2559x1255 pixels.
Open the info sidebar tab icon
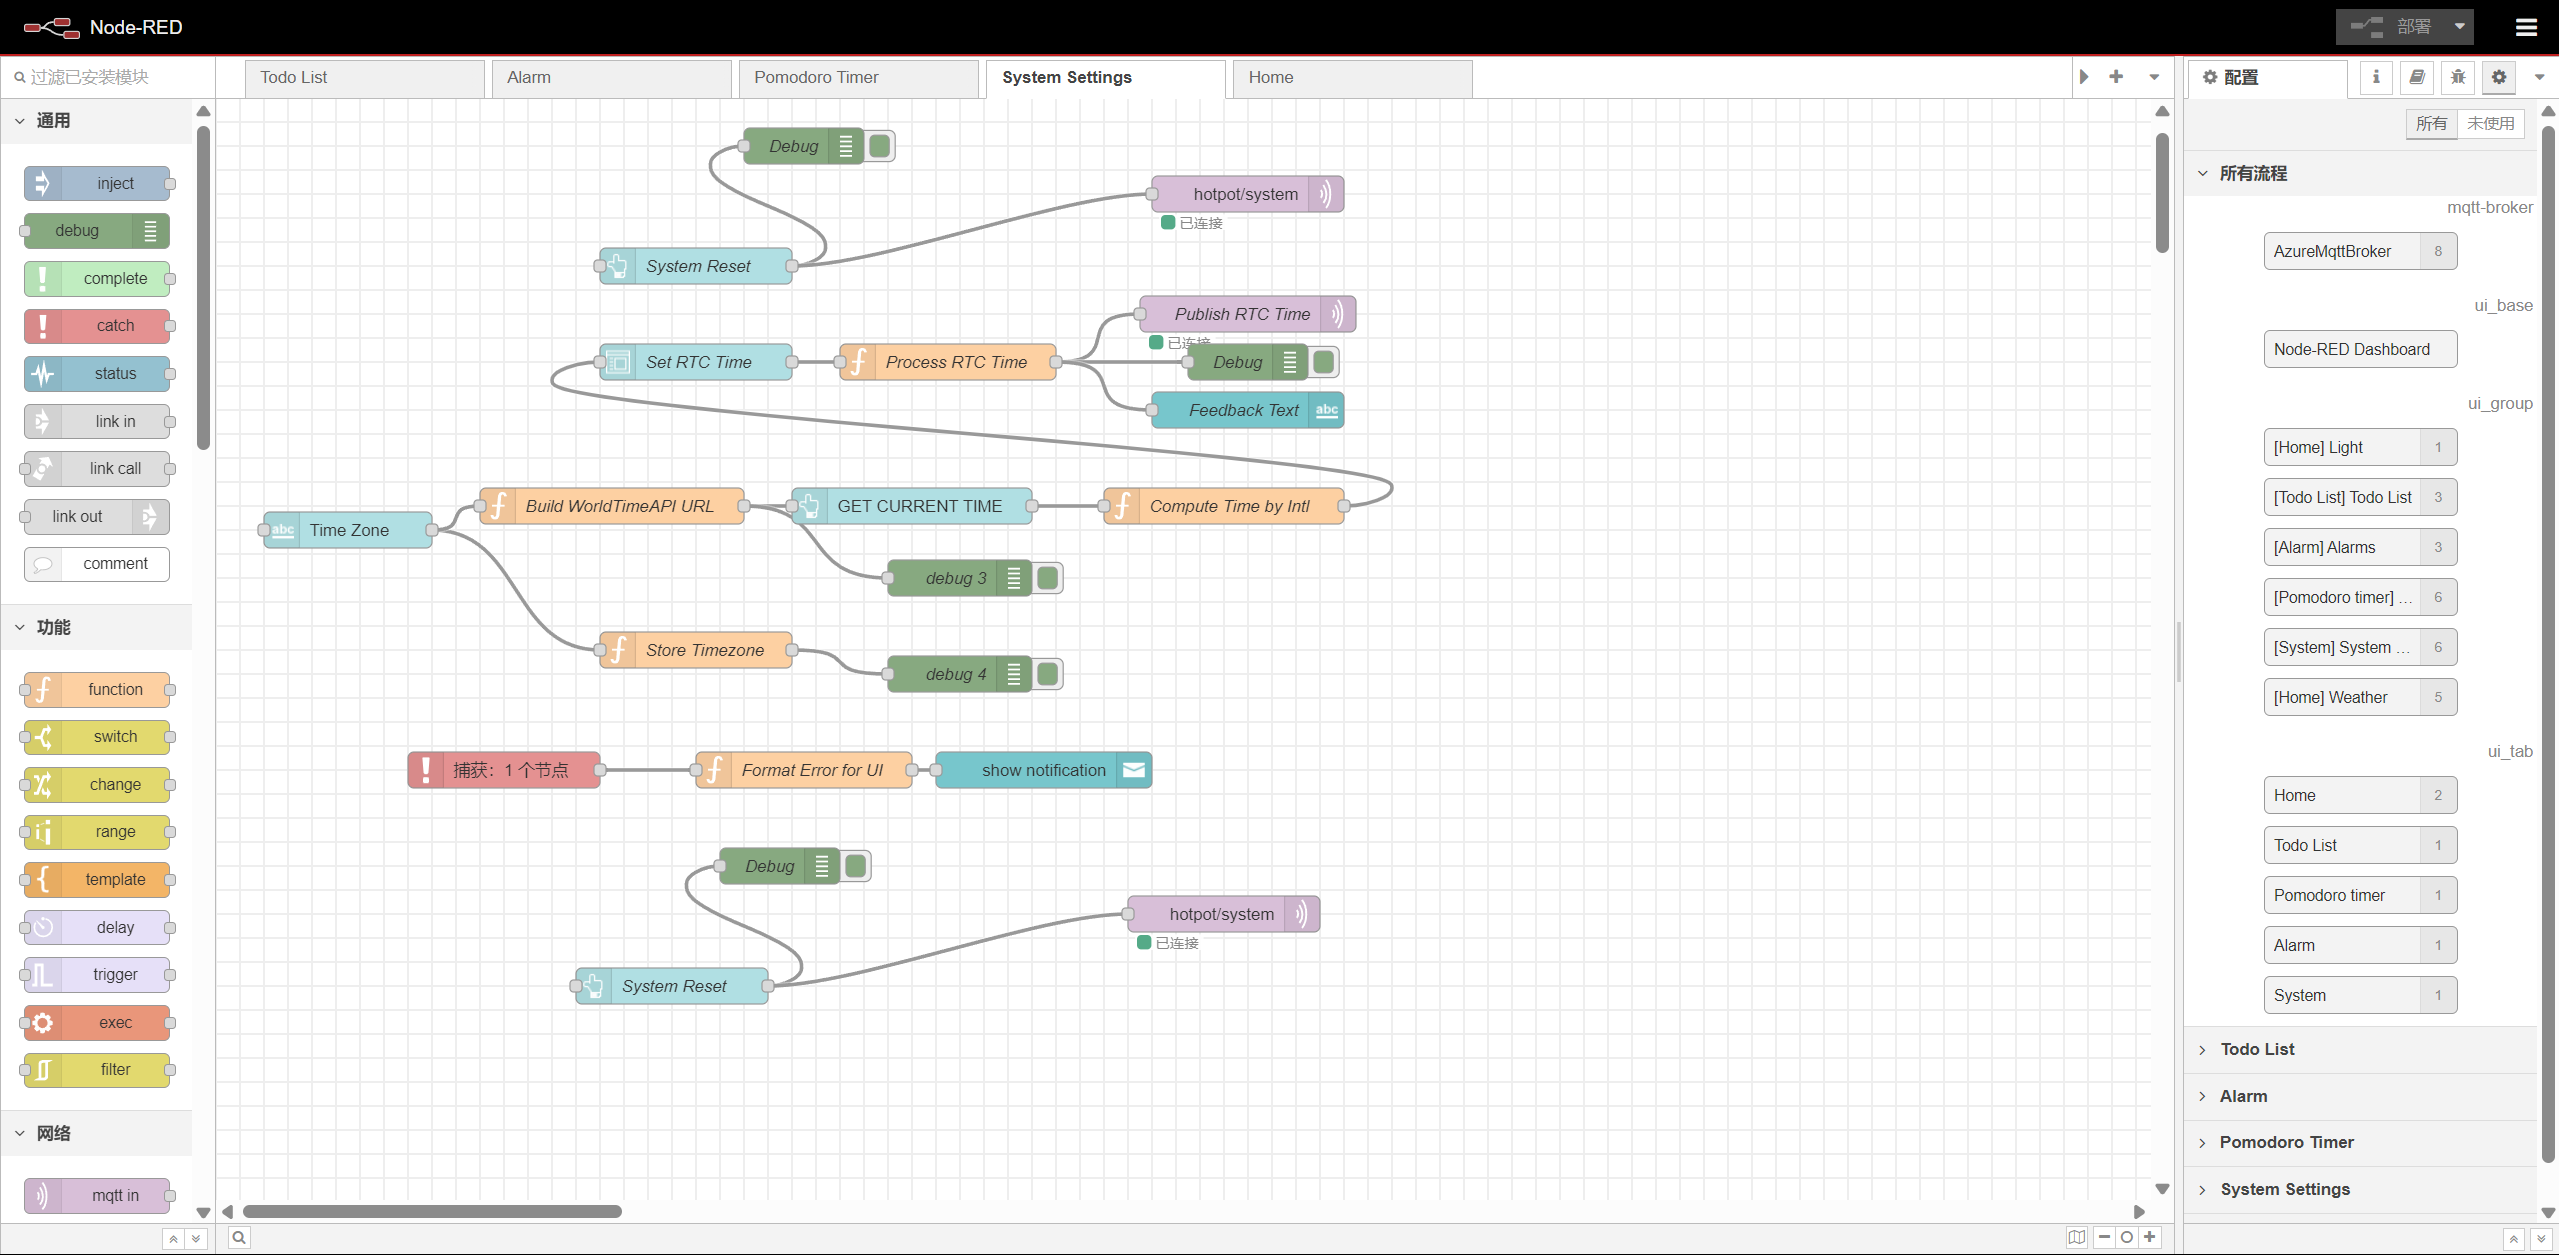[x=2376, y=77]
